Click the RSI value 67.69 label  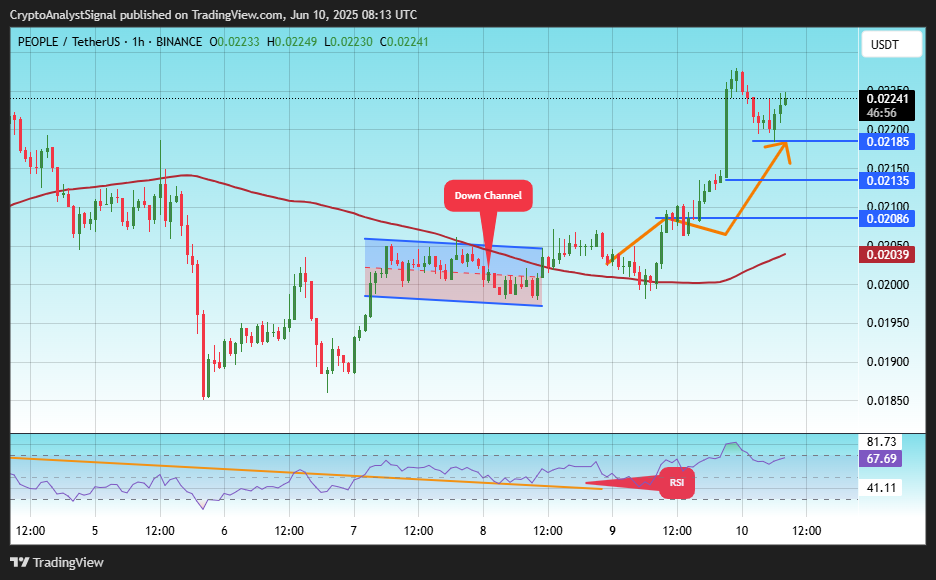point(881,458)
